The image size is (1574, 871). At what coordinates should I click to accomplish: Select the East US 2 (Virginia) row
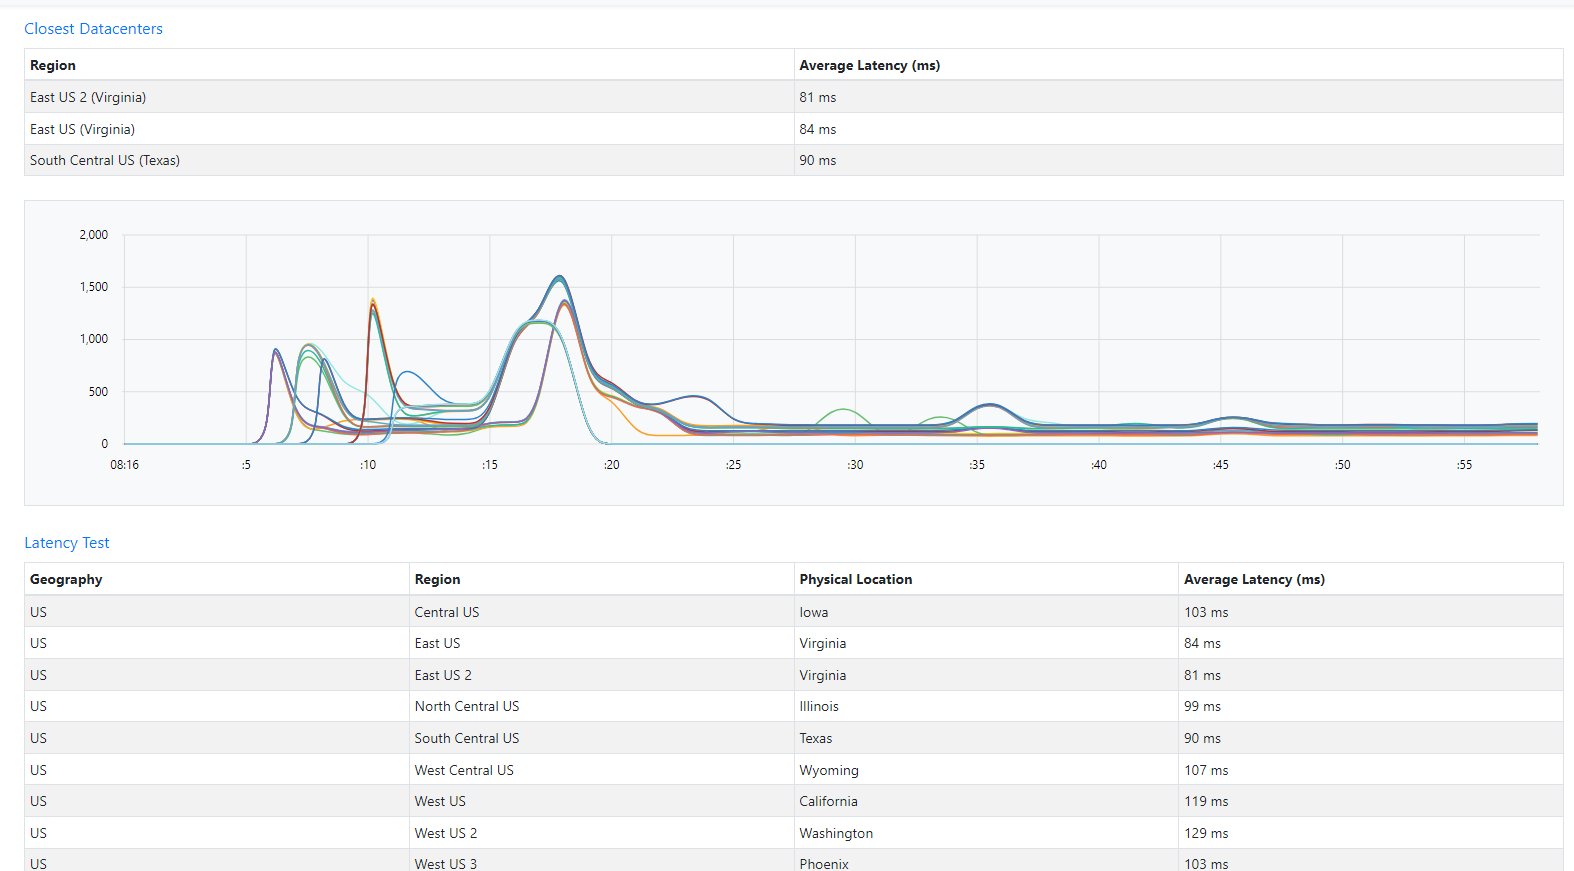793,97
